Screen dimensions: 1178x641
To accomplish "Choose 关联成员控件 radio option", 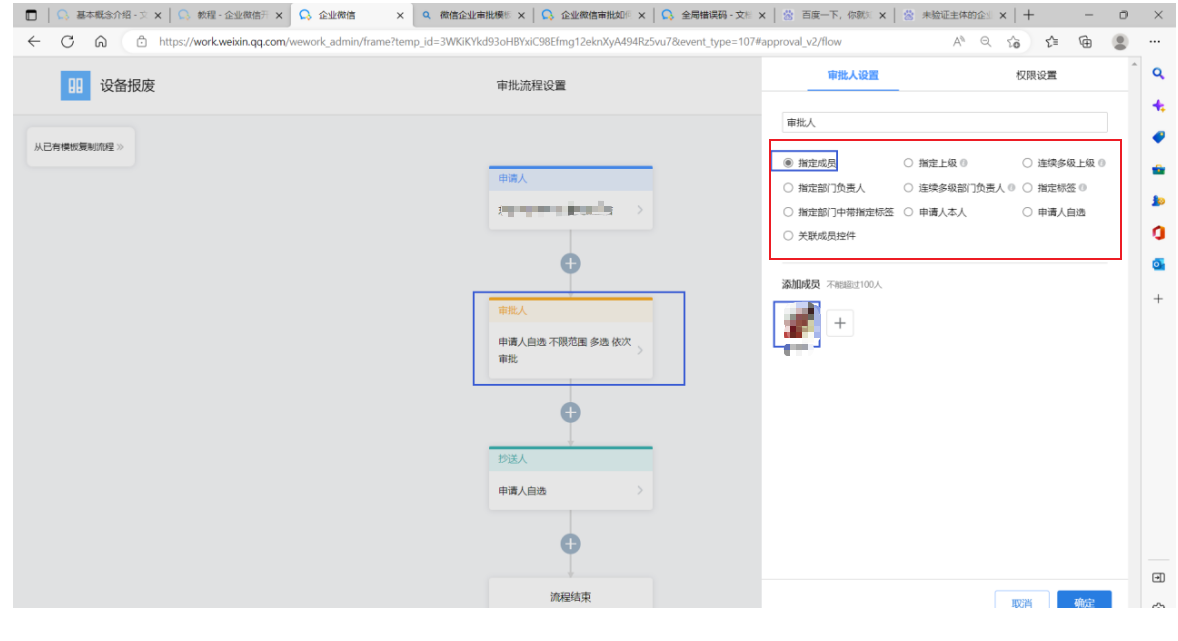I will pyautogui.click(x=788, y=236).
